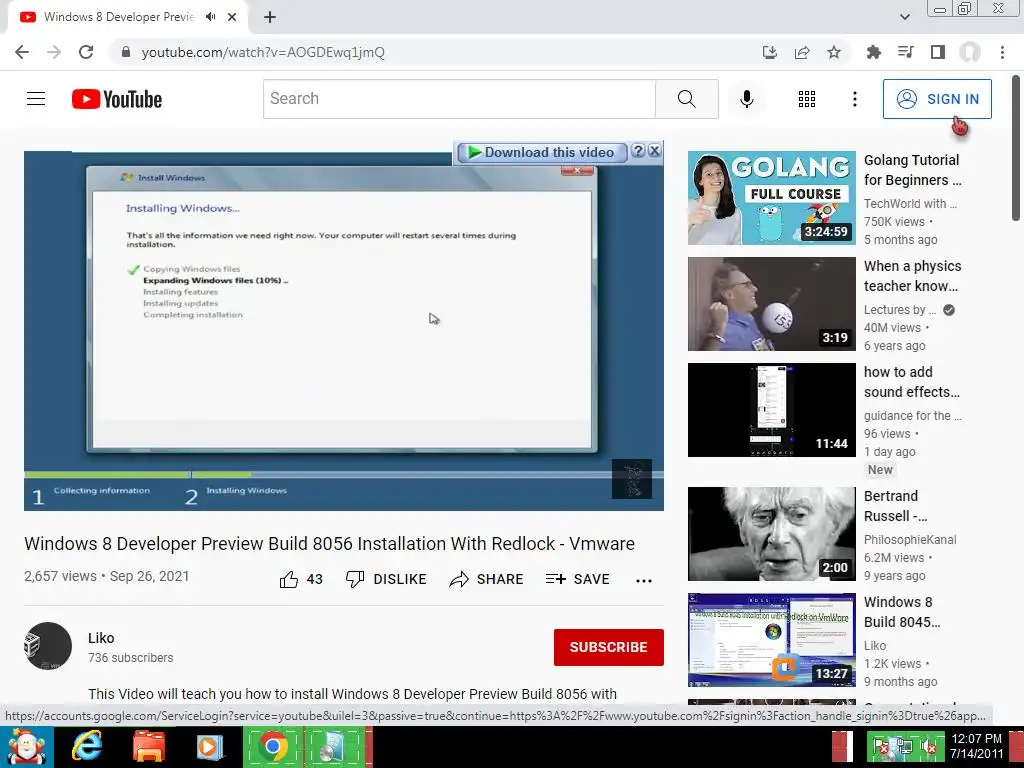Screen dimensions: 1024x768
Task: Click the video title text
Action: coord(329,543)
